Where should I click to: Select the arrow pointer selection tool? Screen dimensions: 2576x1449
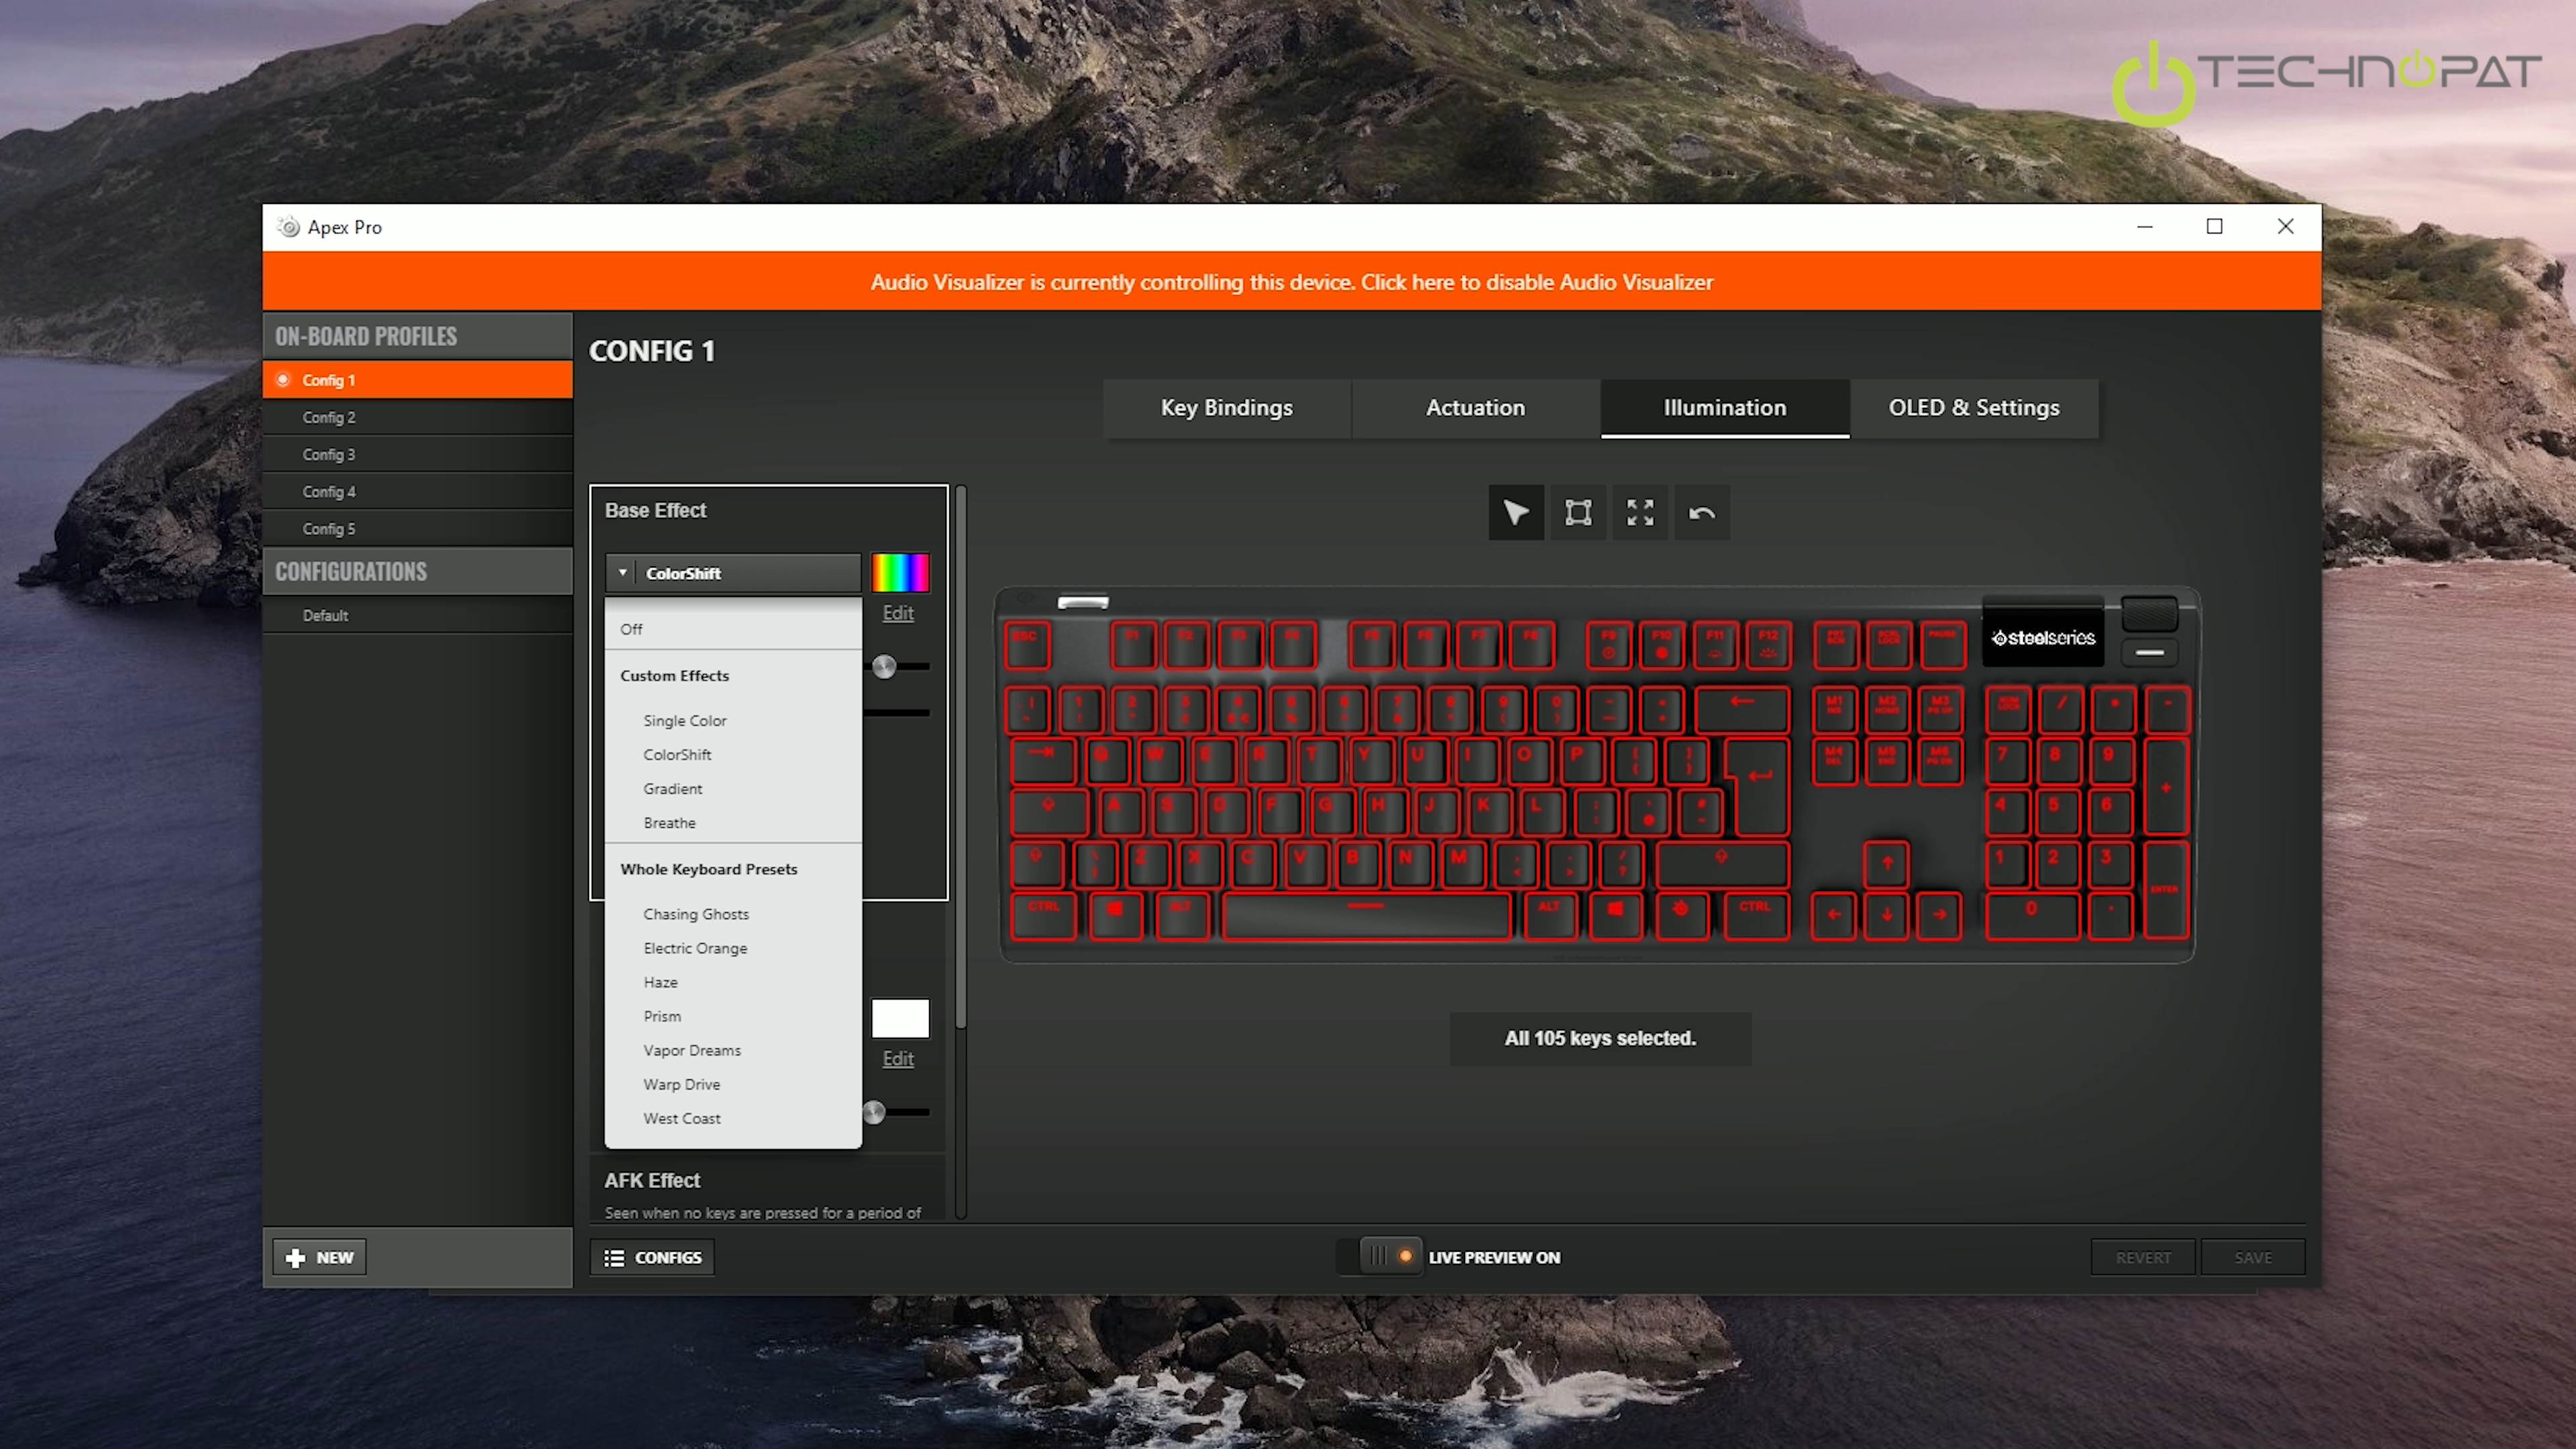1516,513
